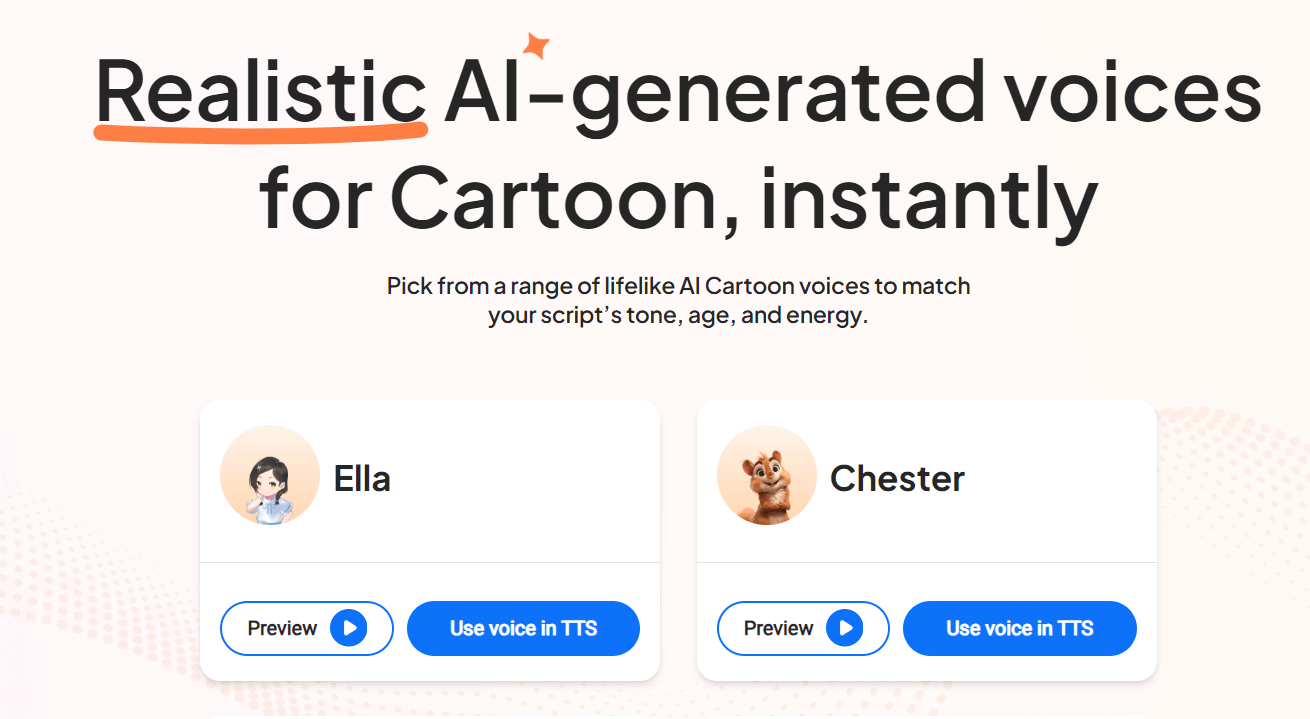Click the "Pick from a range" subtitle line
Image resolution: width=1310 pixels, height=719 pixels.
(678, 287)
